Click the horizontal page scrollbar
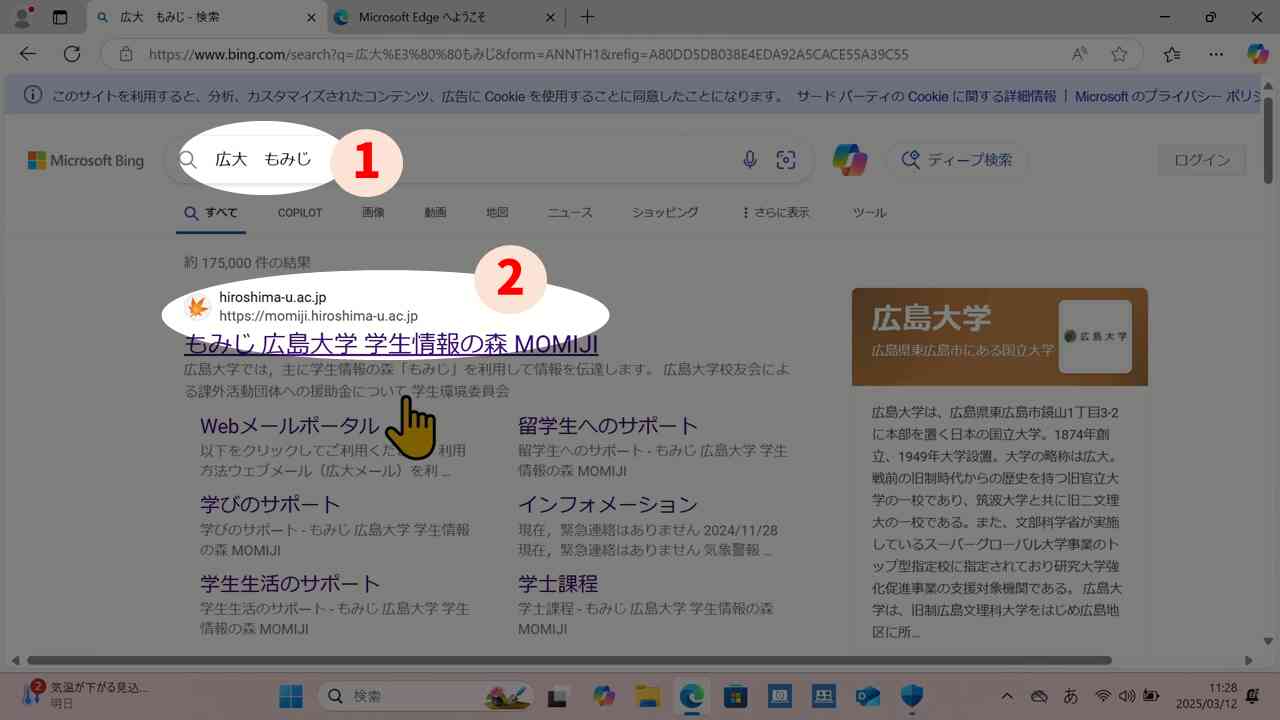Screen dimensions: 1280x720 click(x=570, y=660)
